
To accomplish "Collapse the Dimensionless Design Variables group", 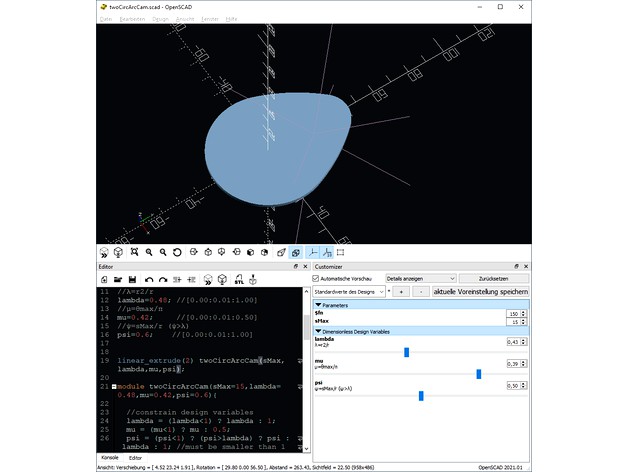I will 318,331.
